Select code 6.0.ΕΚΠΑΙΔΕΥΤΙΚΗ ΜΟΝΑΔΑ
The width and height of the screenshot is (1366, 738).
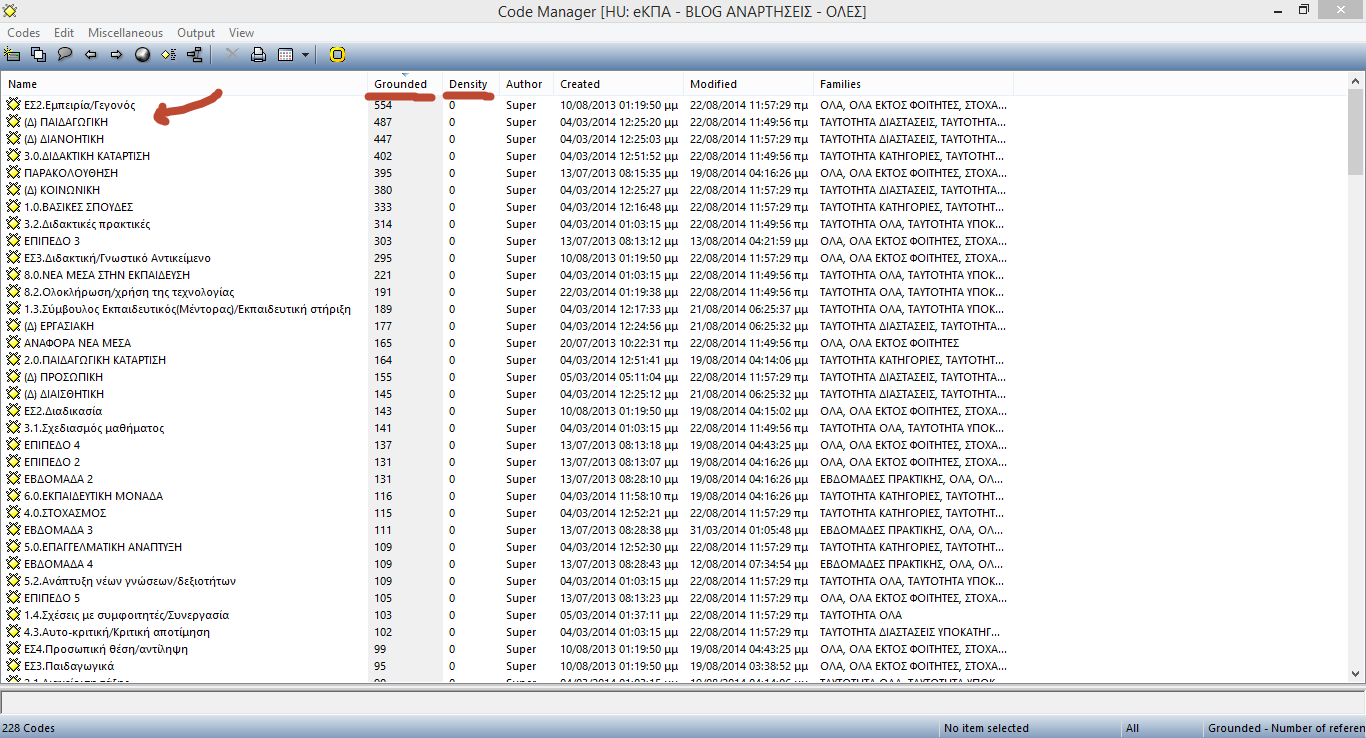(93, 496)
